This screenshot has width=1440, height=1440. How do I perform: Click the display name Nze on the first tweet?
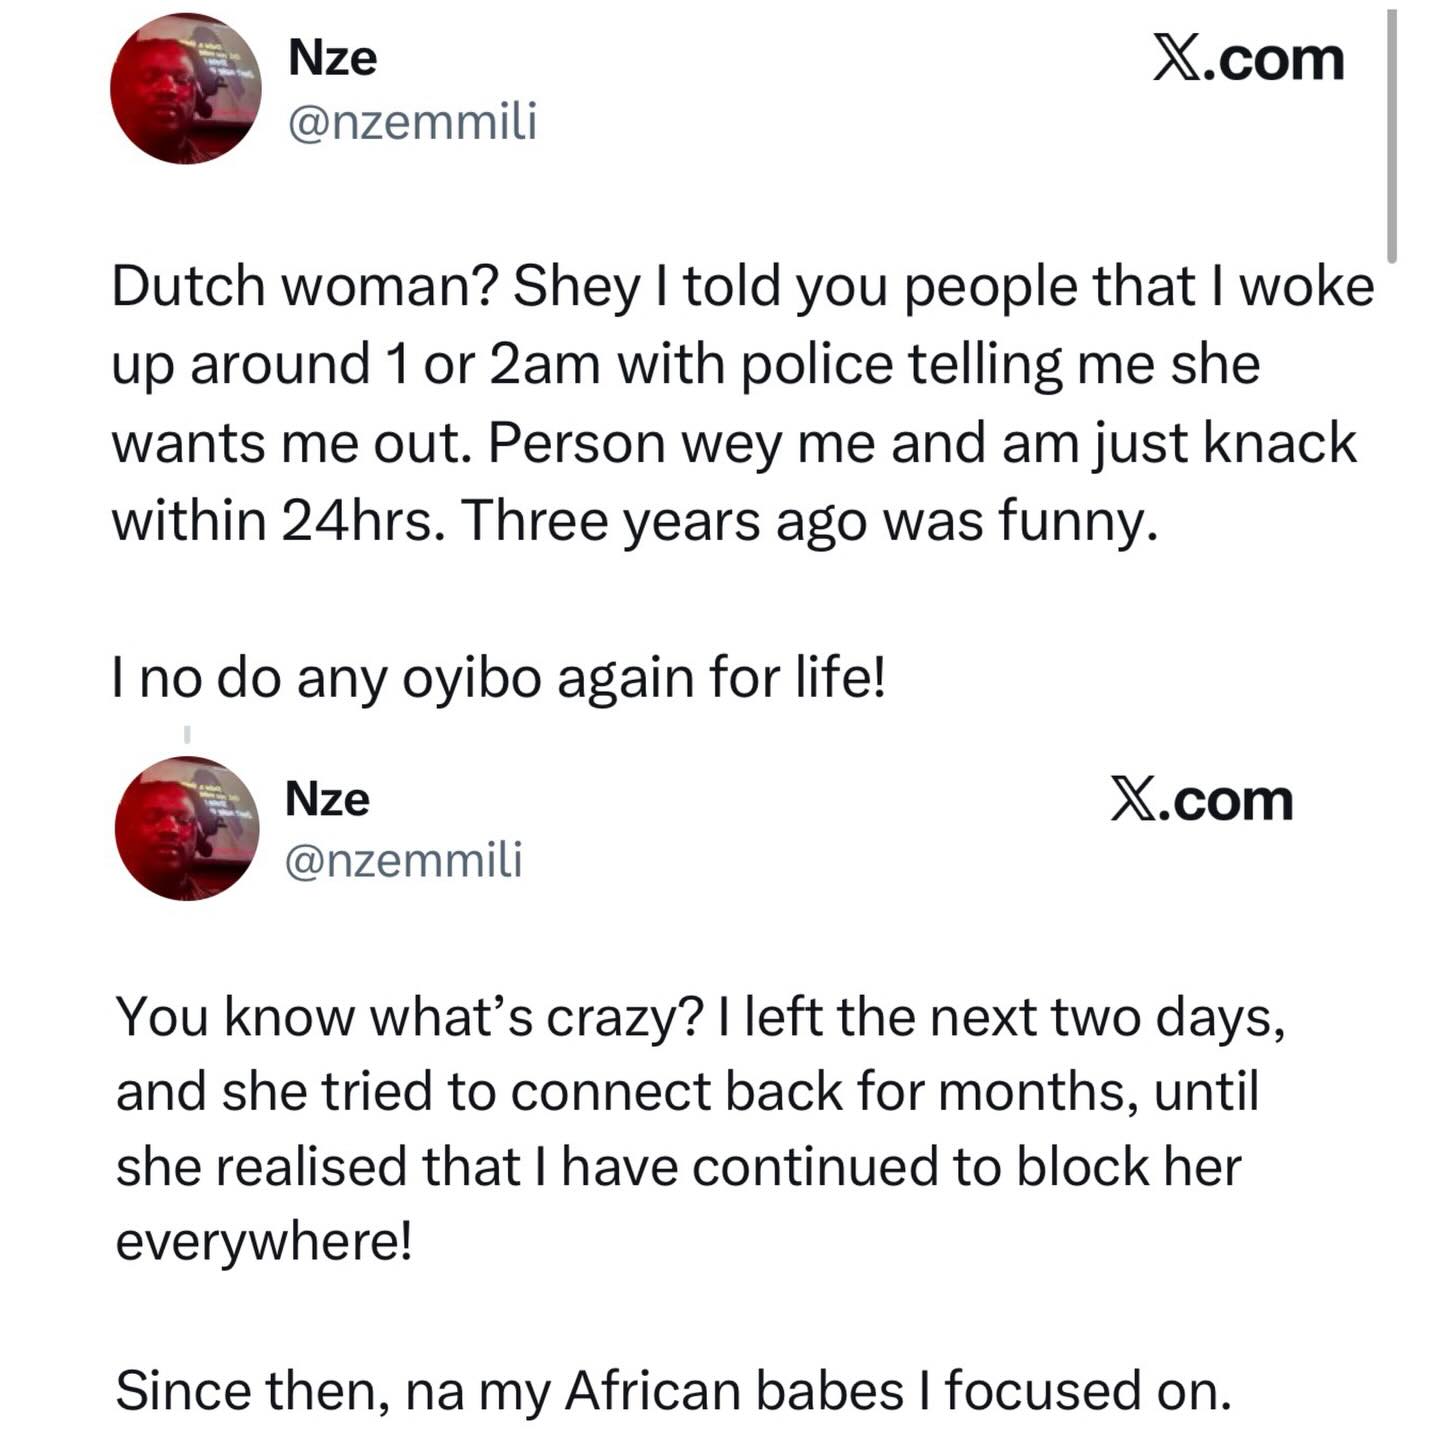(x=332, y=57)
